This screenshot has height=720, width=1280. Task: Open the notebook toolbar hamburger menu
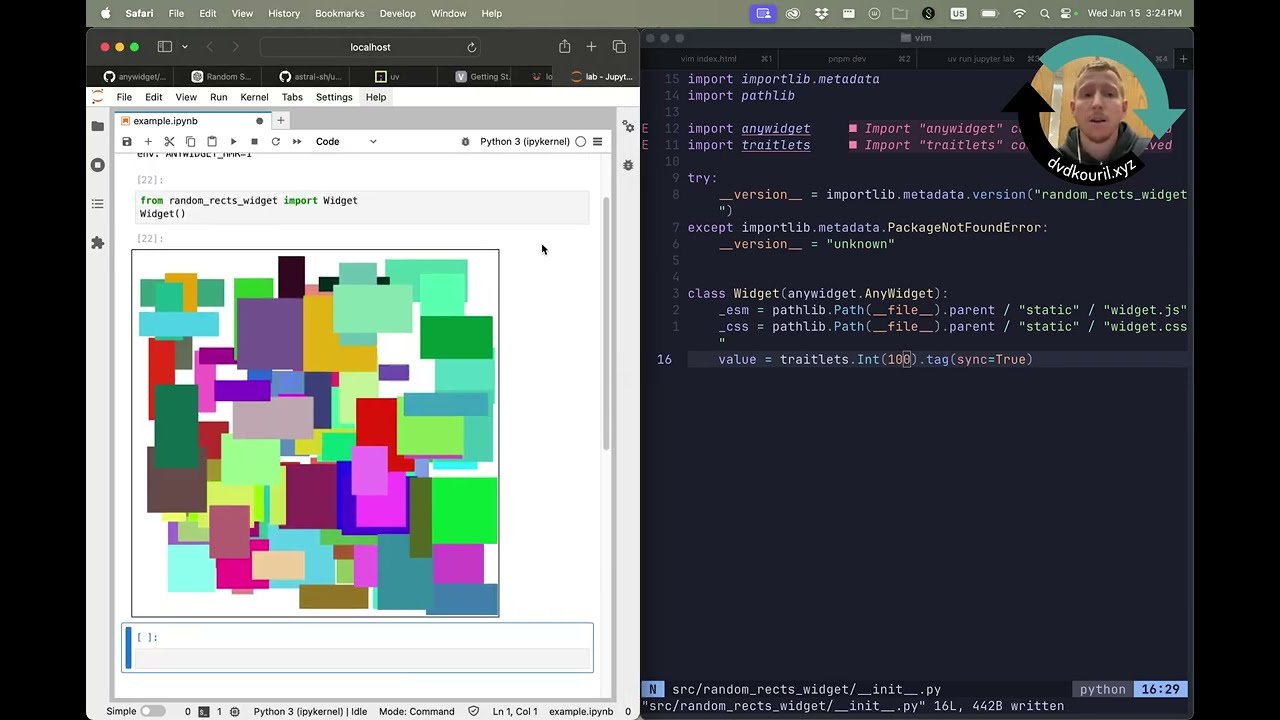coord(597,142)
